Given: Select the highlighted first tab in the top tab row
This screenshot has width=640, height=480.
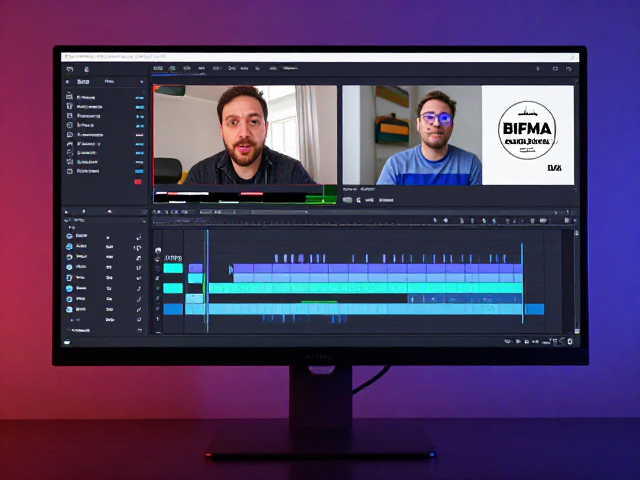Looking at the screenshot, I should click(158, 69).
